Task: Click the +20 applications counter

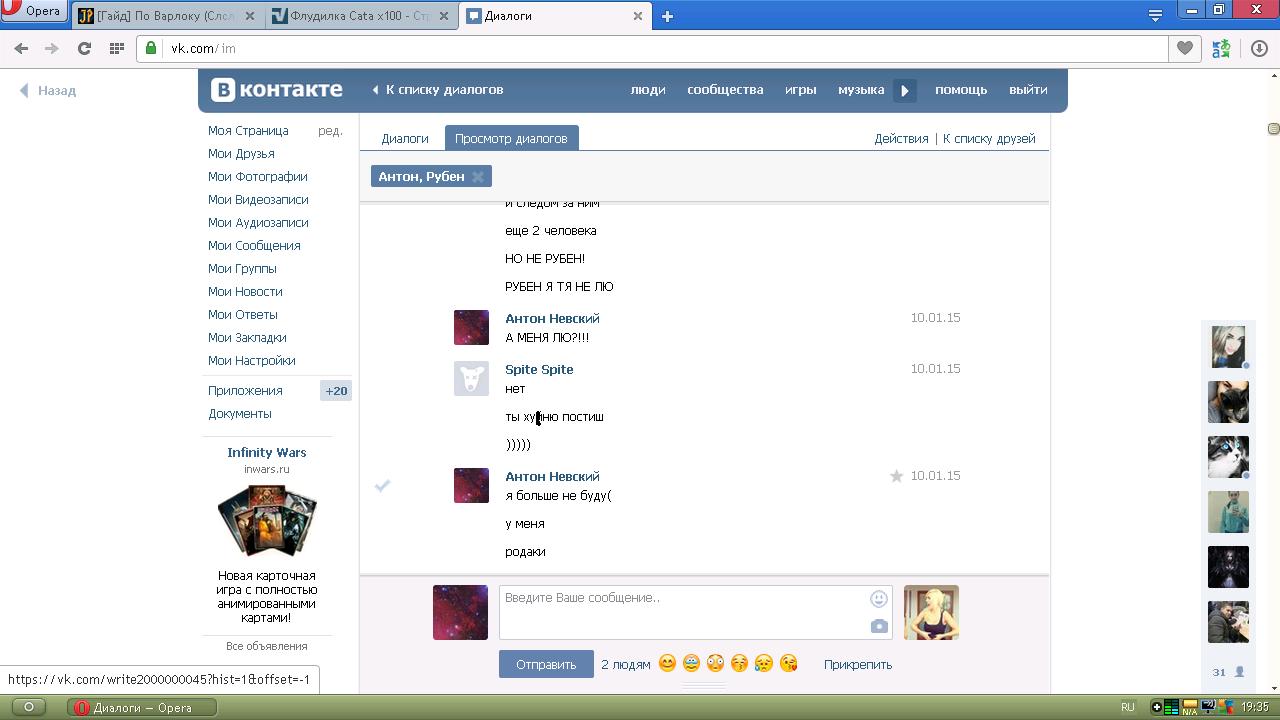Action: tap(336, 391)
